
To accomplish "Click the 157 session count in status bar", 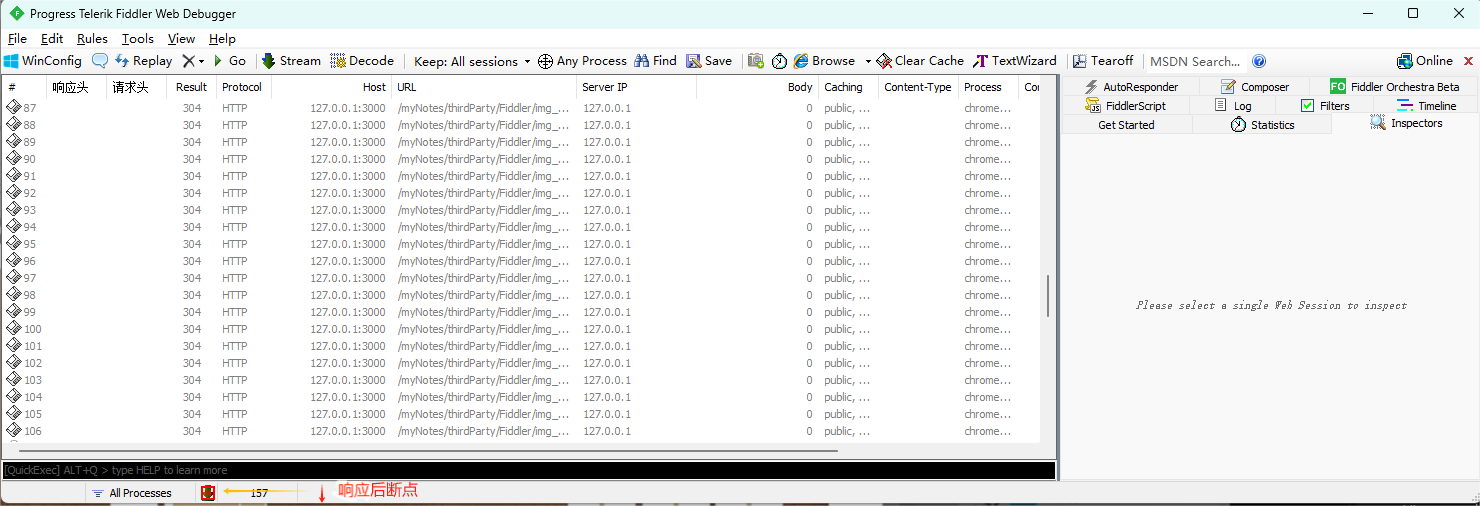I will tap(259, 493).
